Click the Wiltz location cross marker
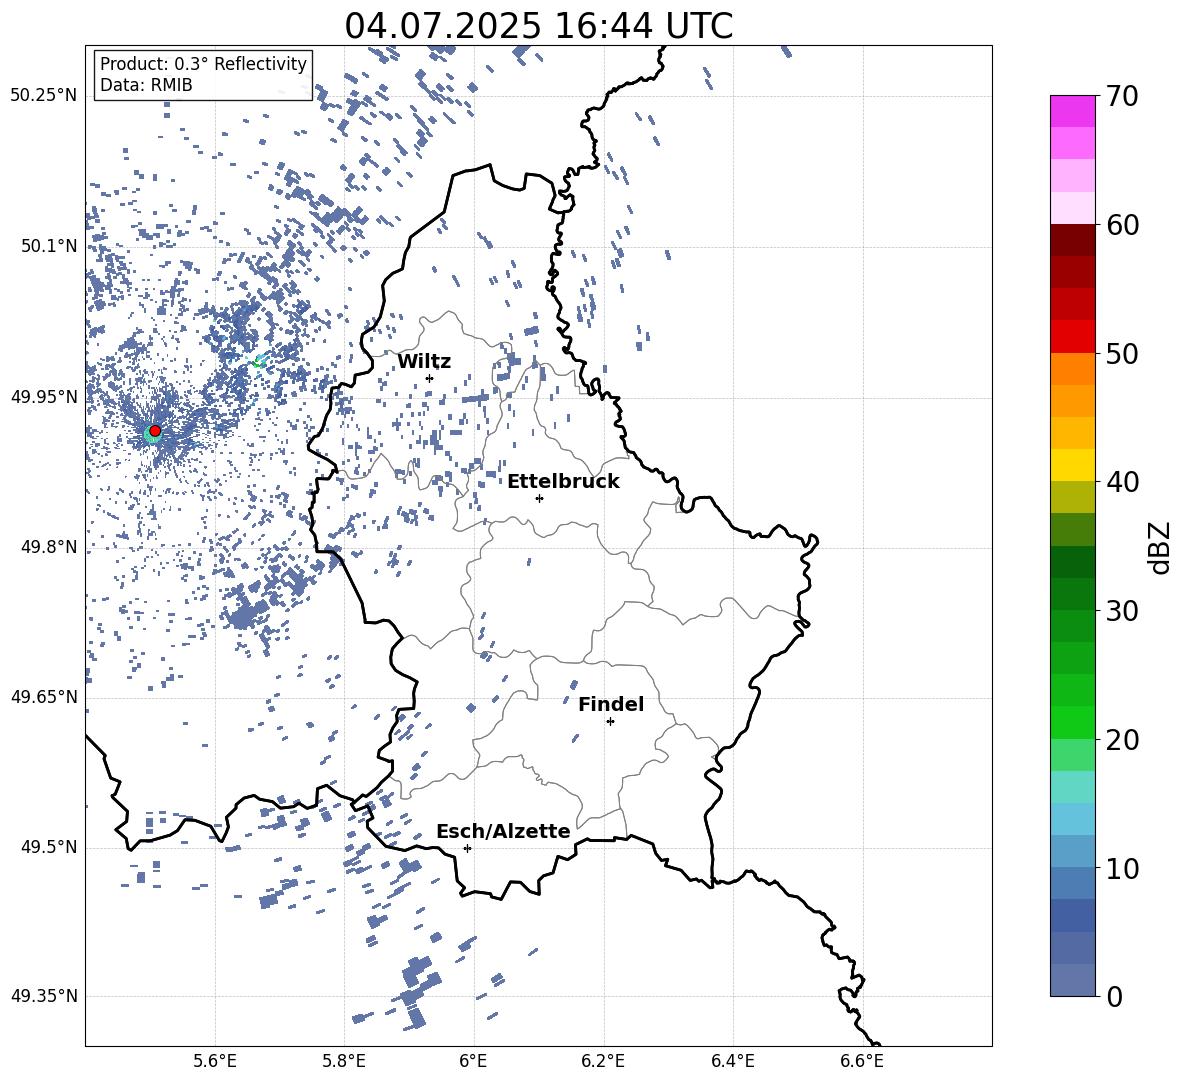 tap(430, 378)
